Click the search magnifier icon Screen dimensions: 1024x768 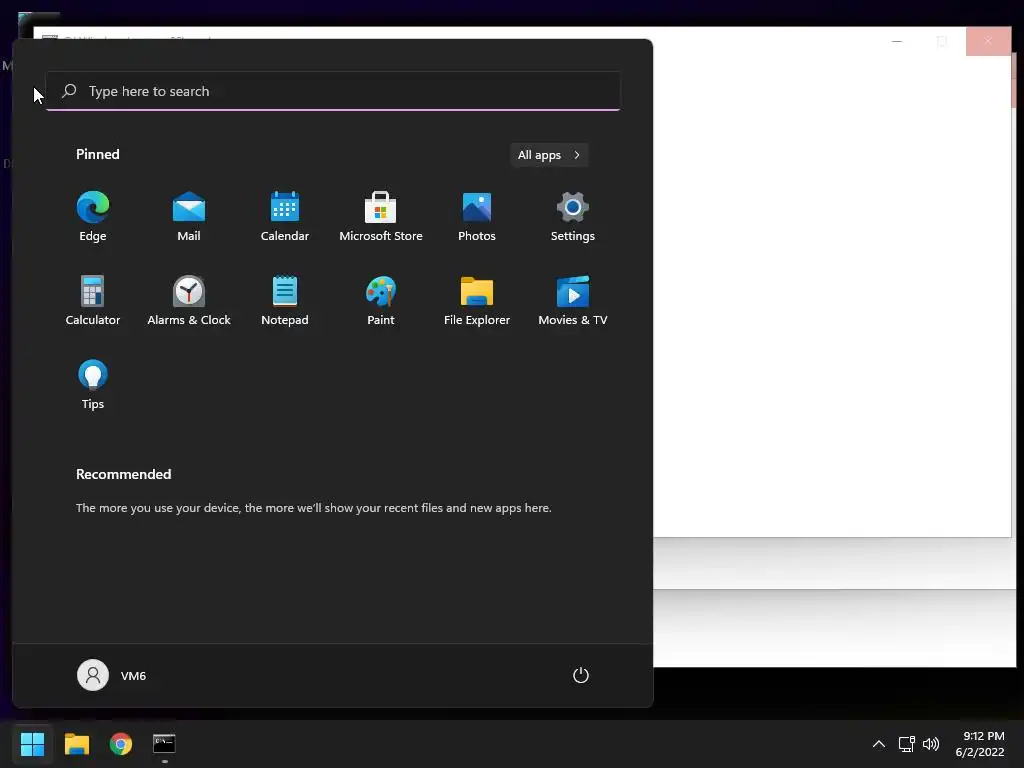(x=69, y=91)
